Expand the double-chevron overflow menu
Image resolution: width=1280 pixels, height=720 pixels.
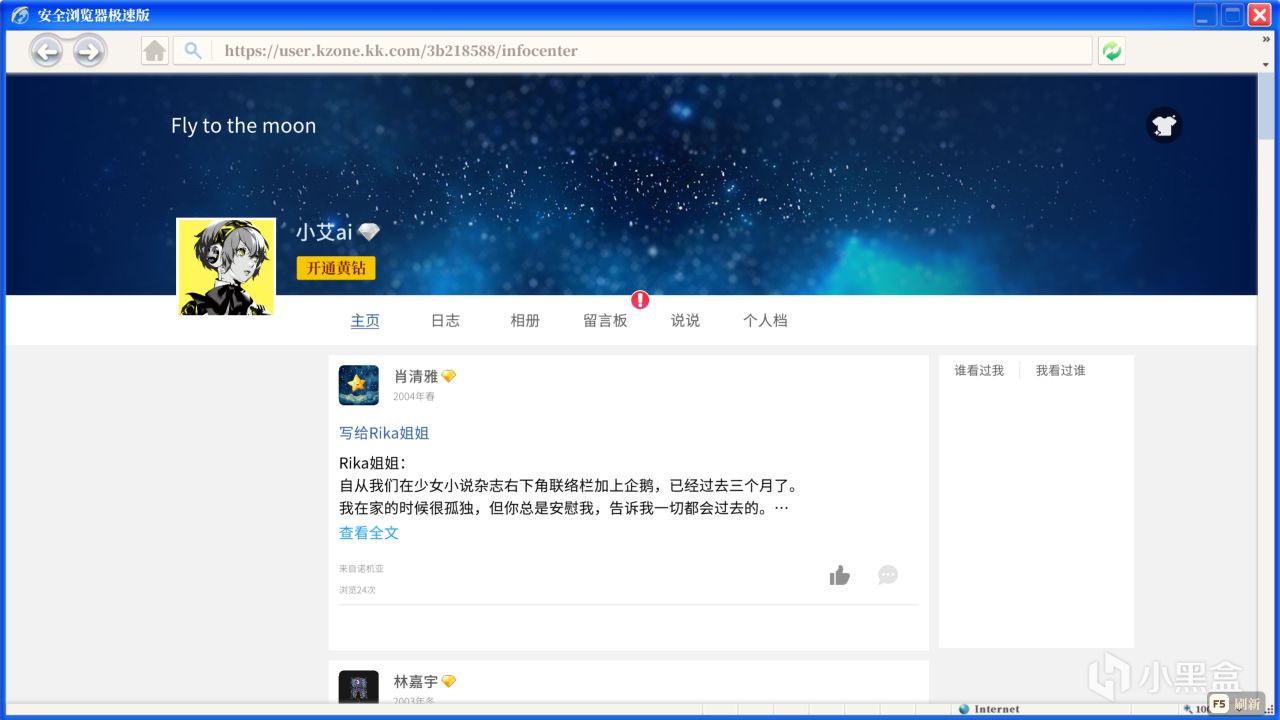click(x=1266, y=39)
